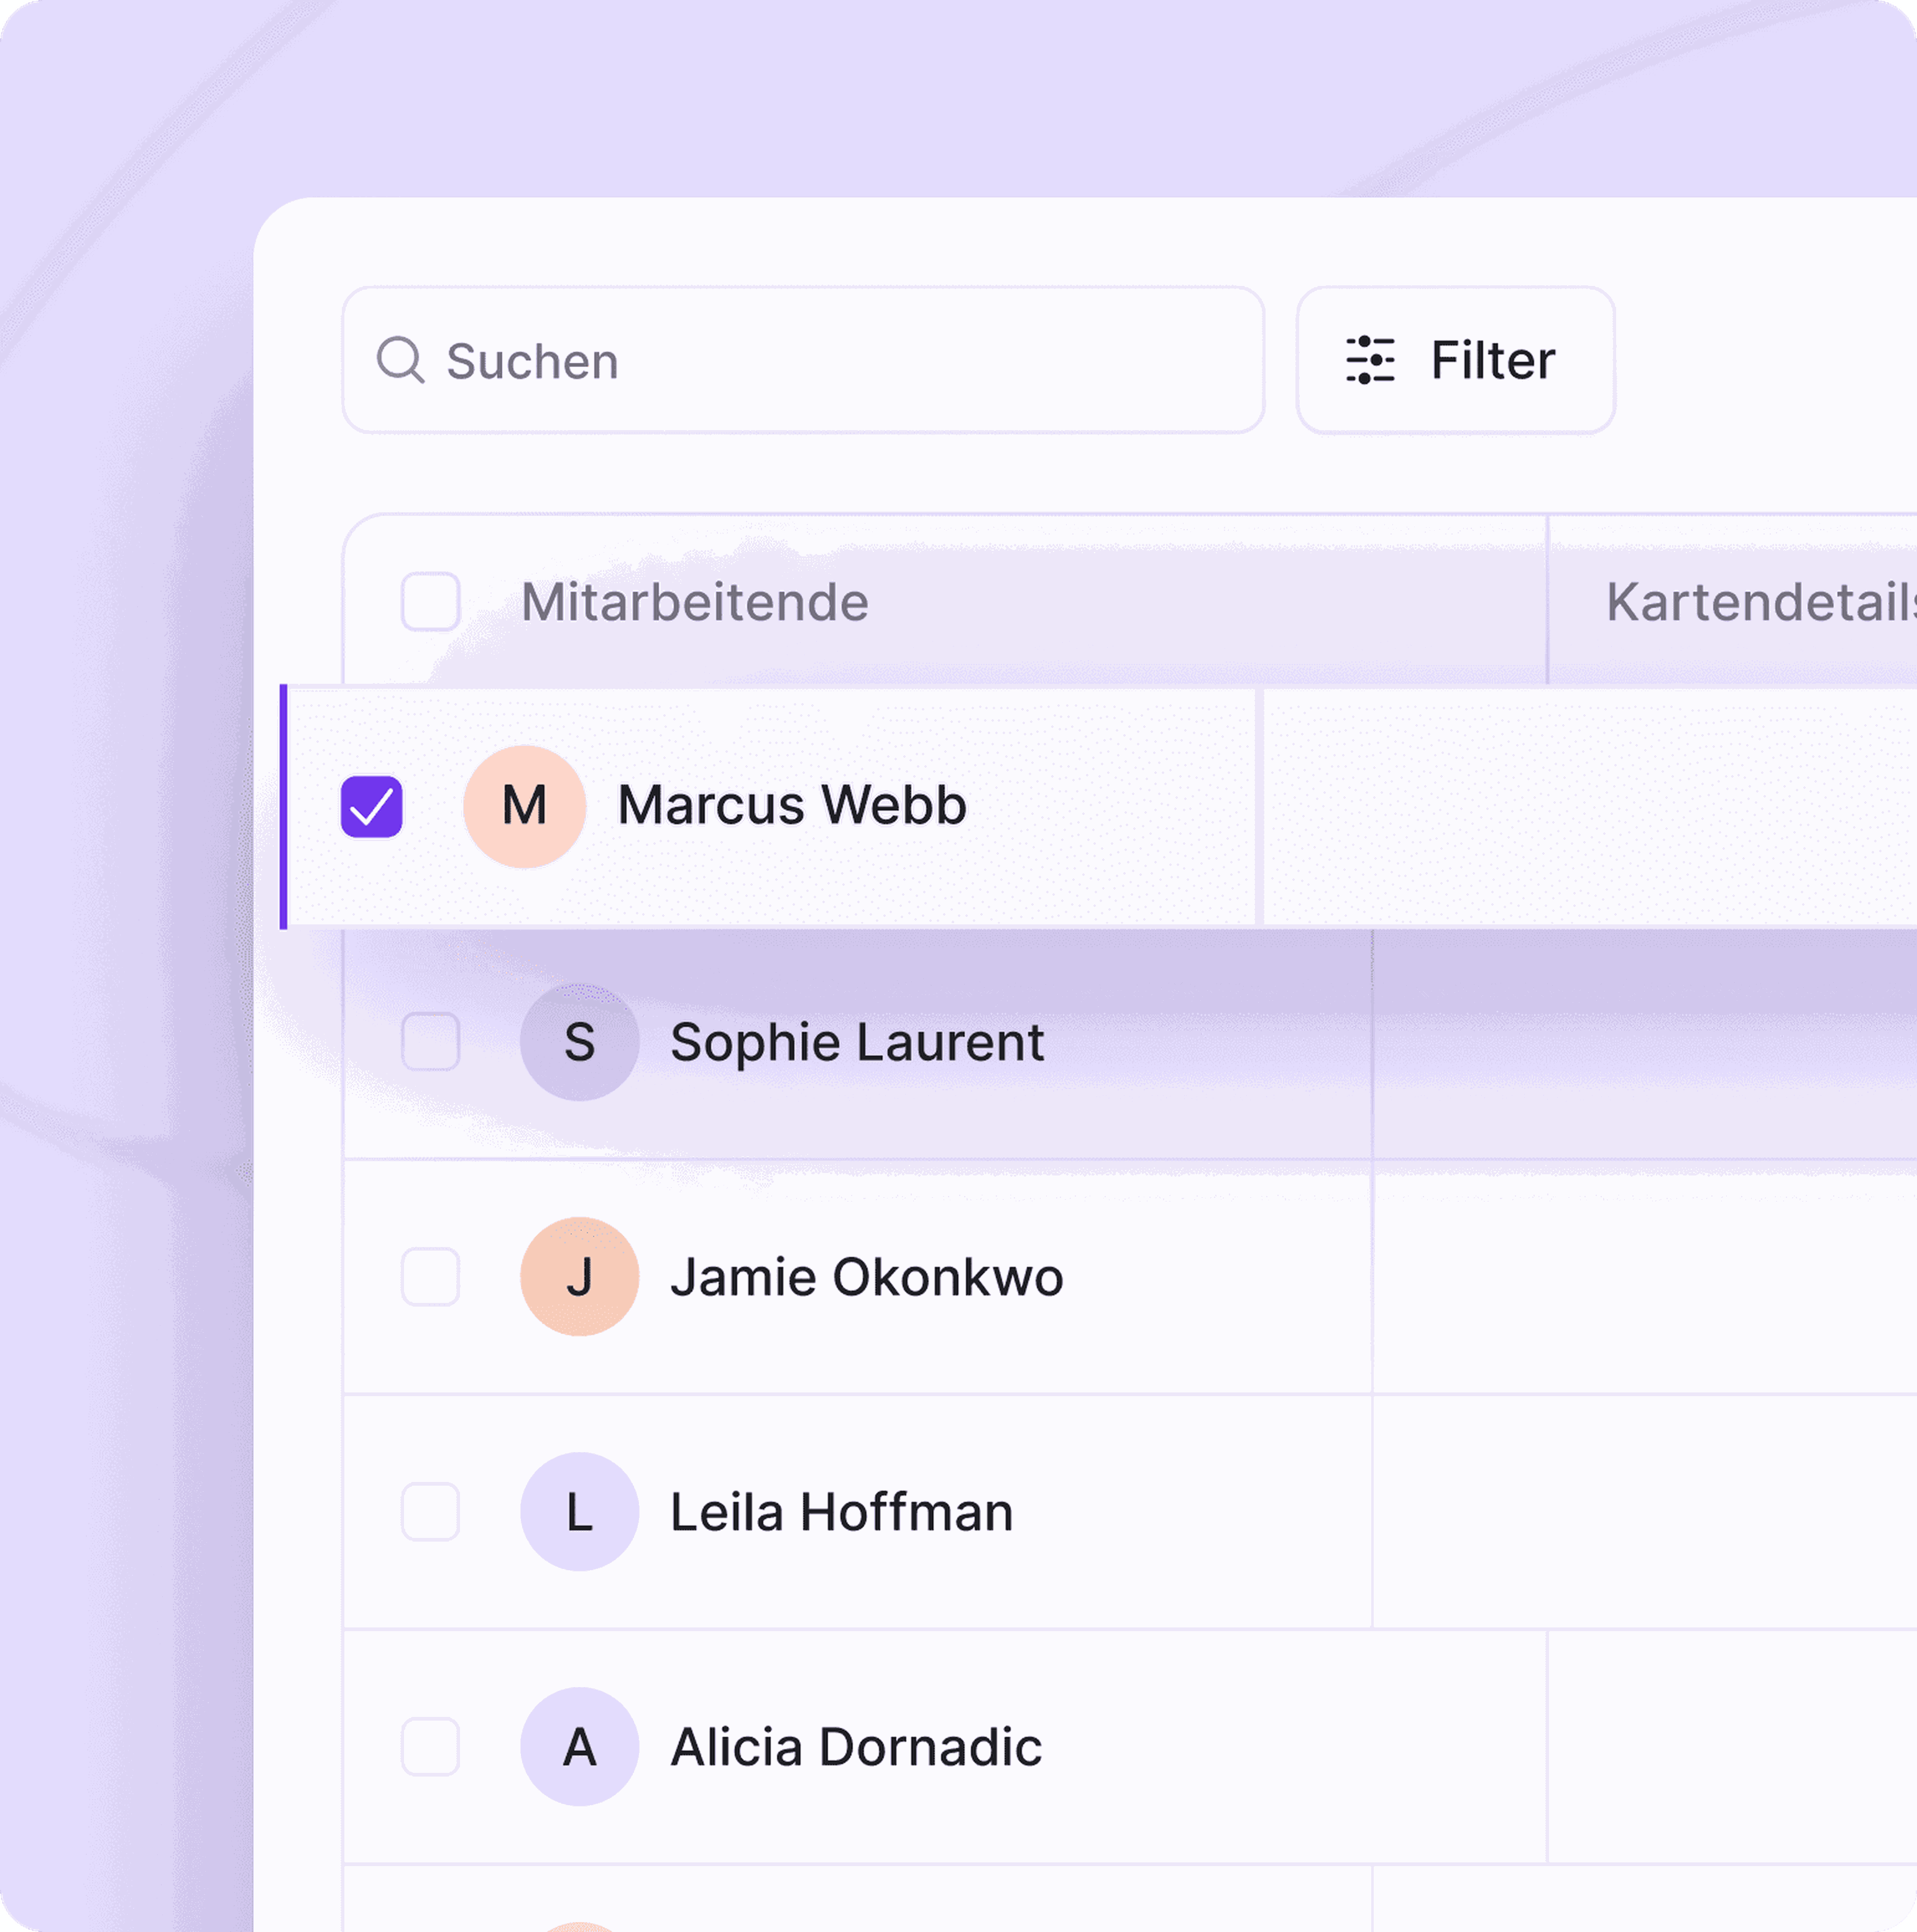
Task: Select the name Jamie Okonkwo
Action: pos(866,1277)
